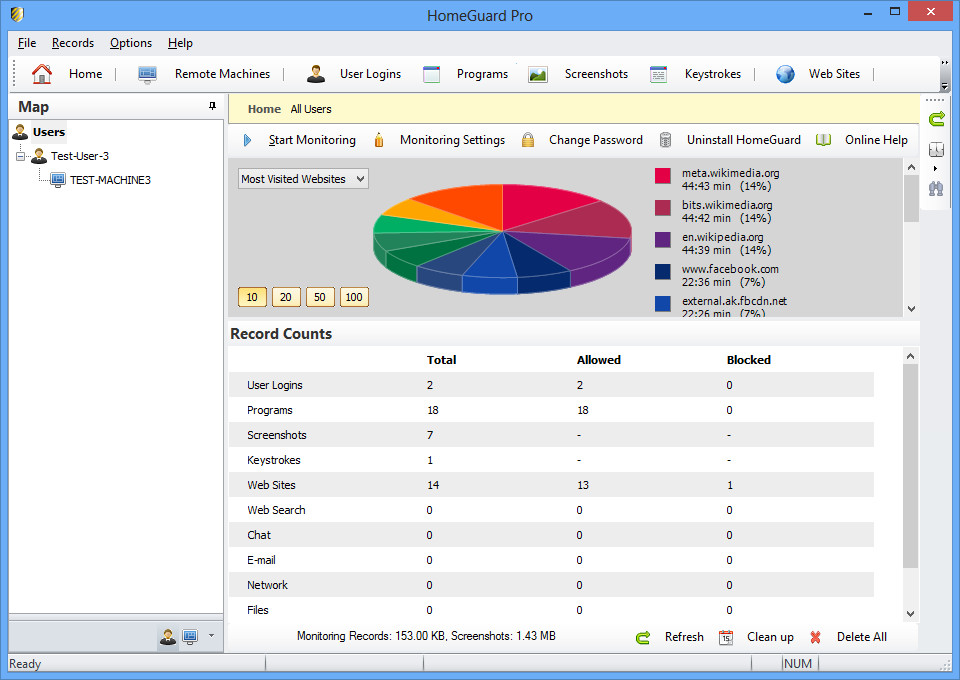Click the Delete All button label
This screenshot has width=960, height=680.
click(x=861, y=637)
